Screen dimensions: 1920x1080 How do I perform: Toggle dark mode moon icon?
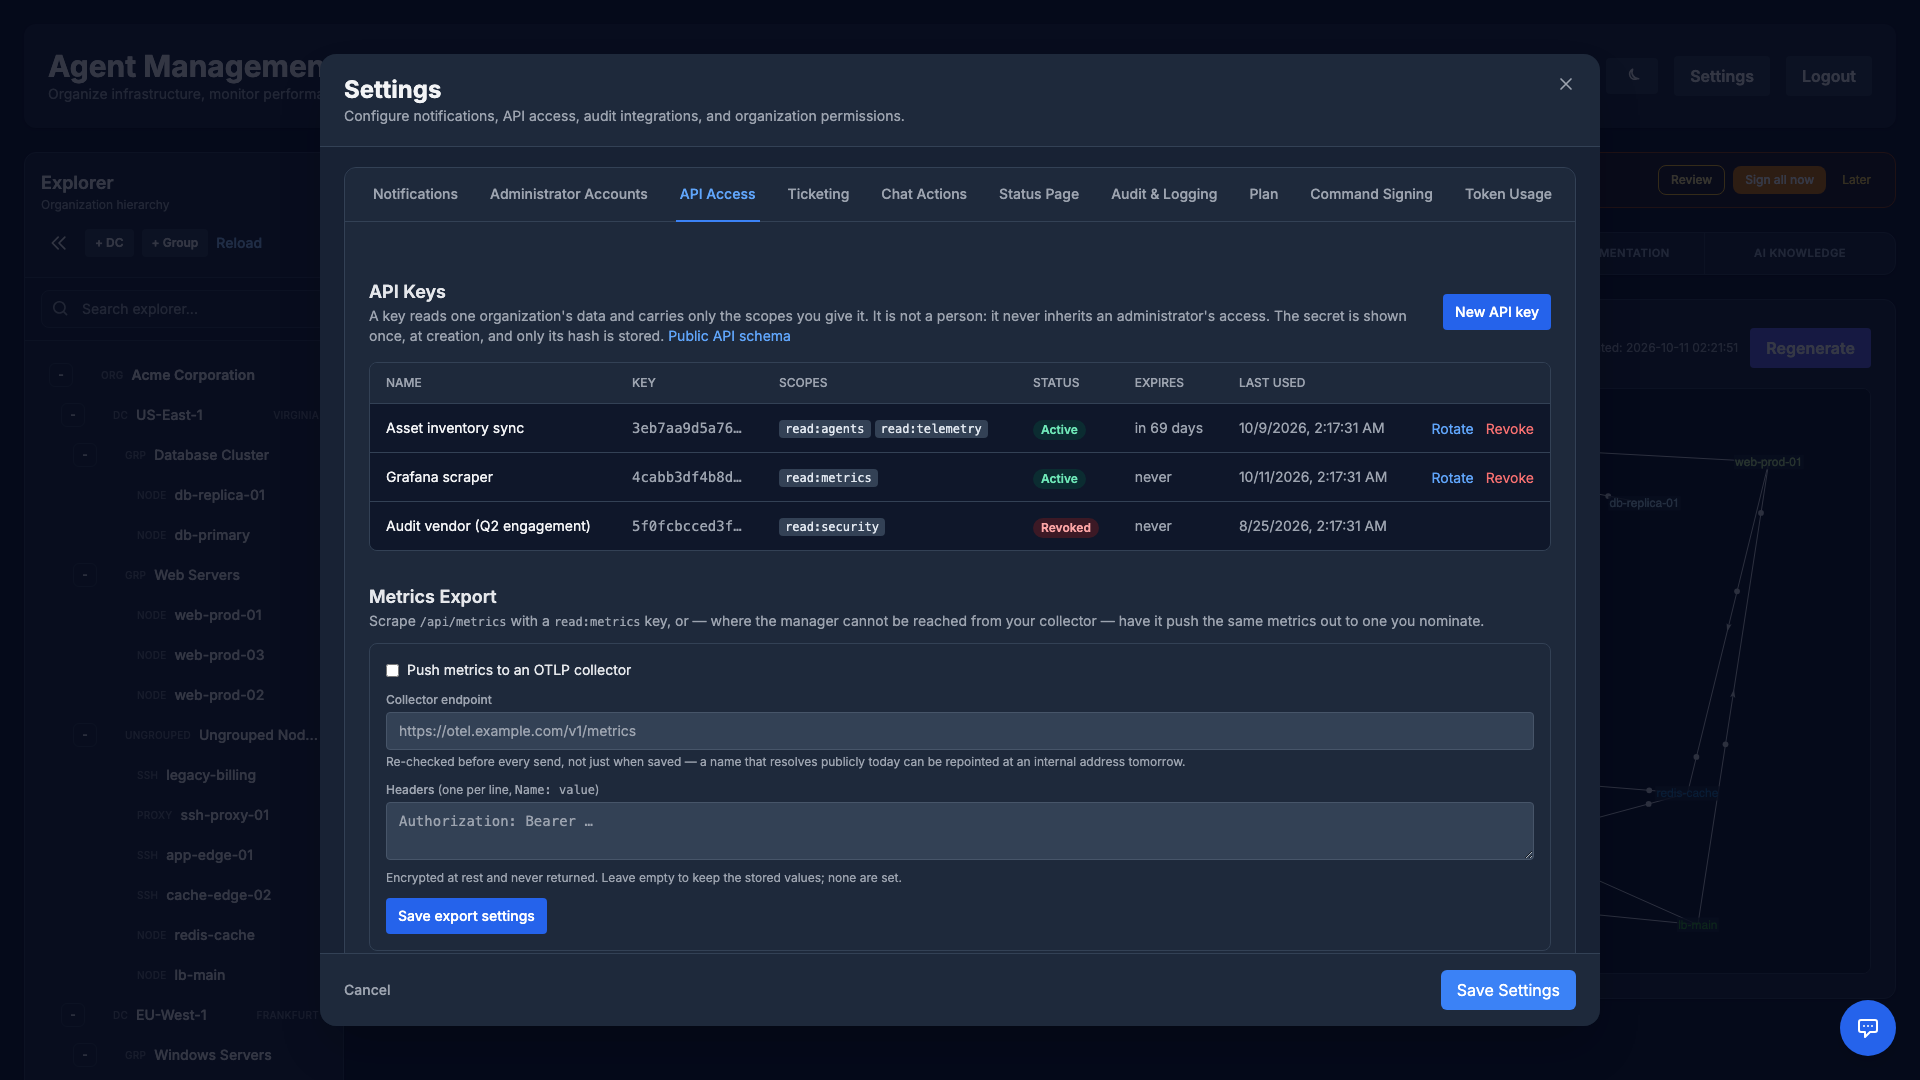click(1634, 76)
